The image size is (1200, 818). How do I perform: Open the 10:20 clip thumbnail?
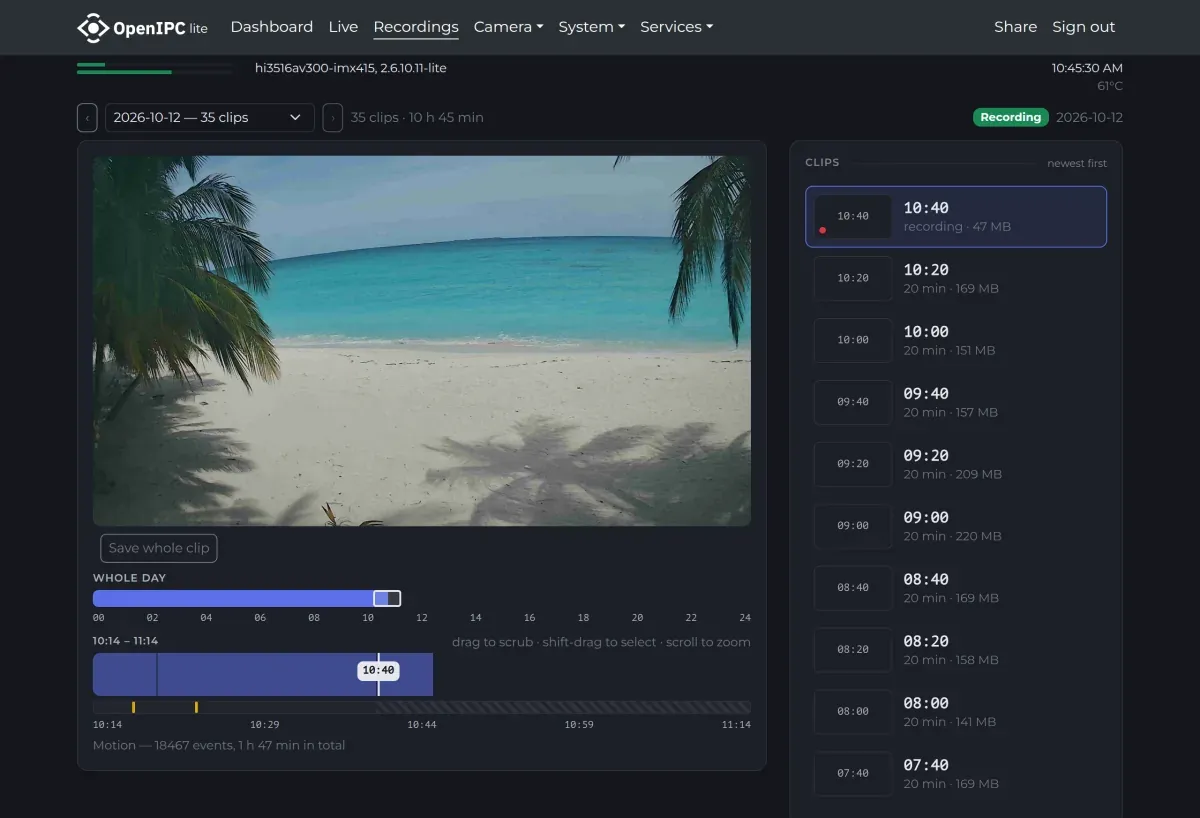[x=853, y=279]
